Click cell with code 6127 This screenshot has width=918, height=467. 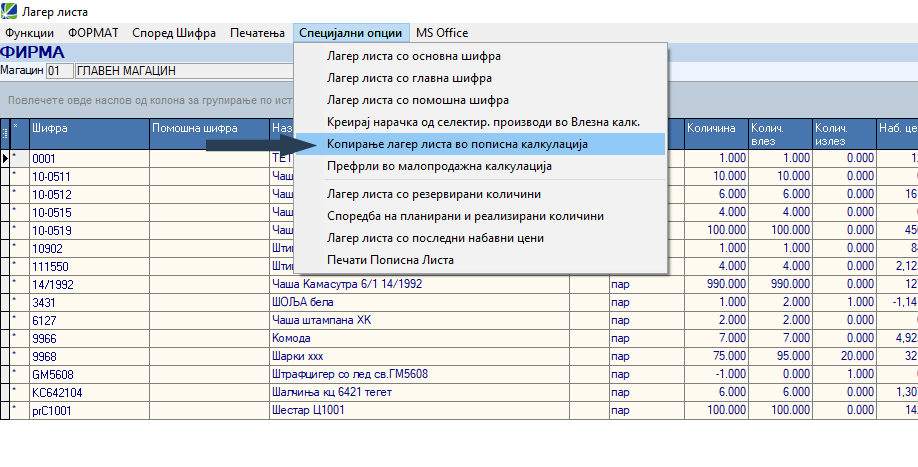coord(90,321)
